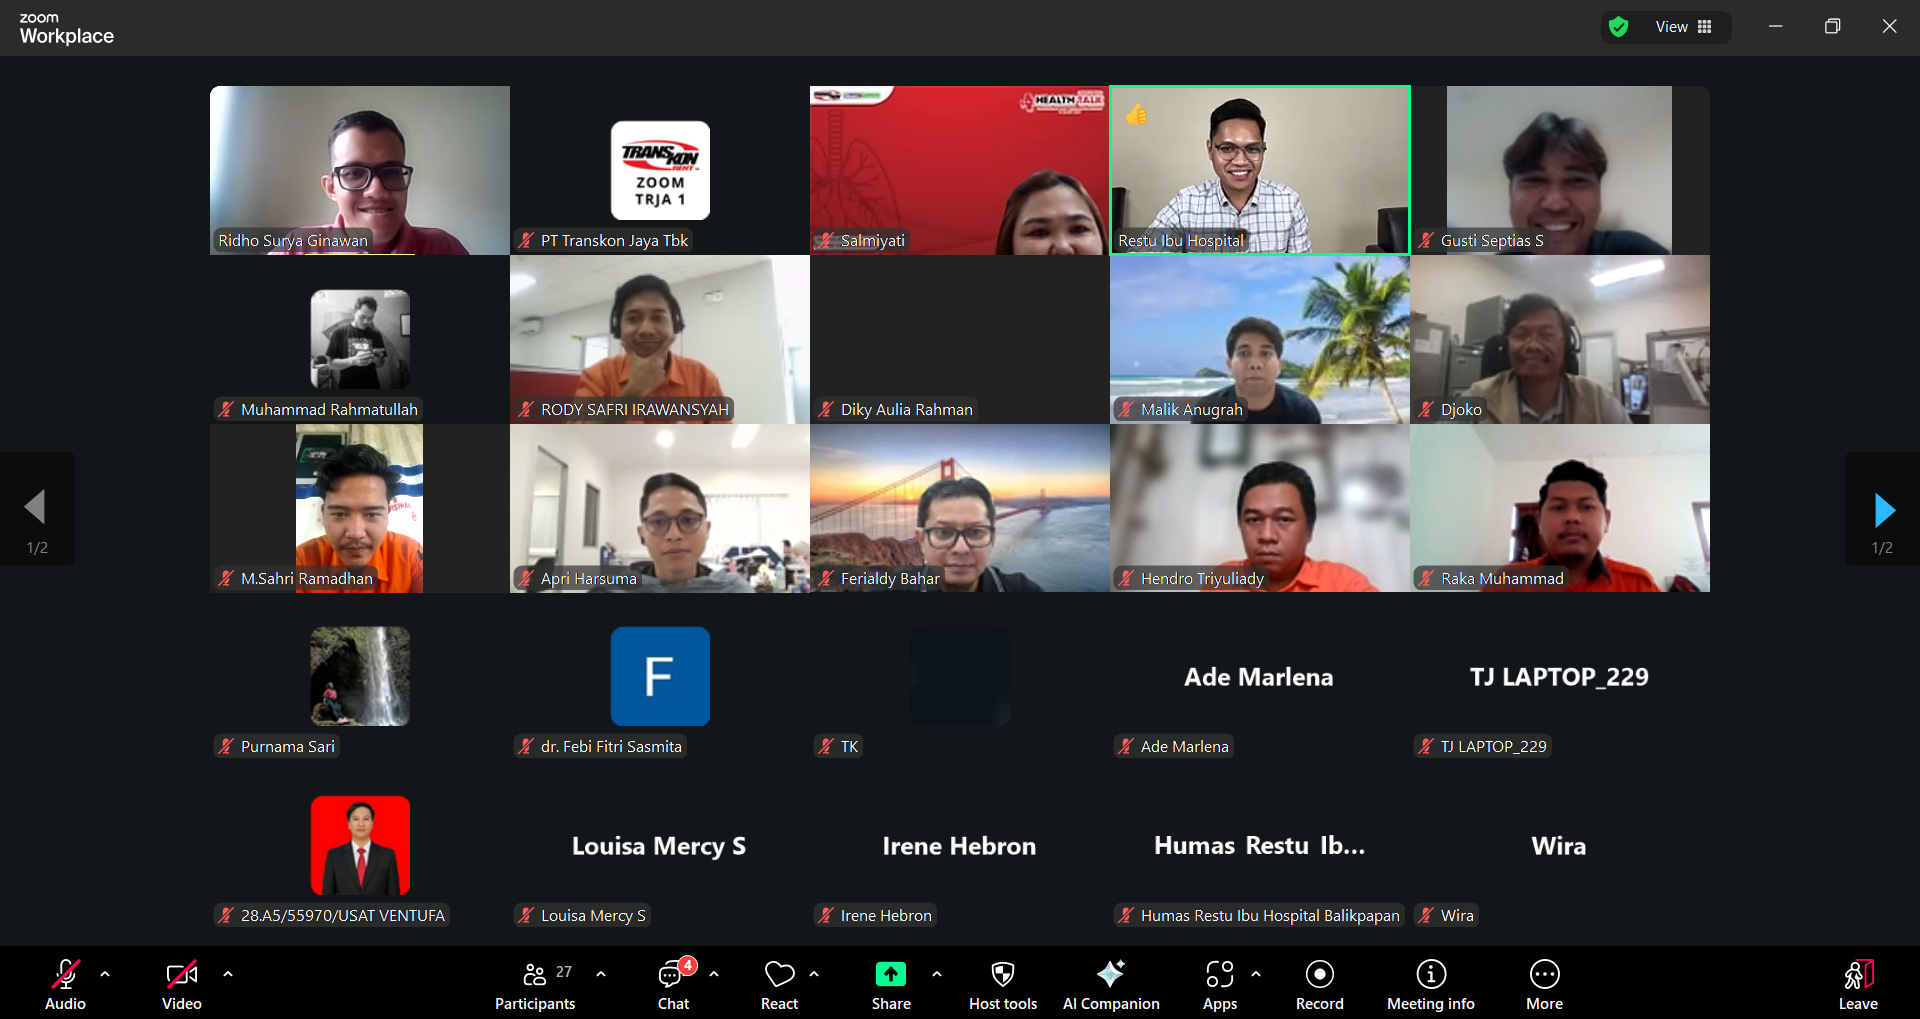Open the Chat panel icon
This screenshot has height=1019, width=1920.
click(x=672, y=975)
